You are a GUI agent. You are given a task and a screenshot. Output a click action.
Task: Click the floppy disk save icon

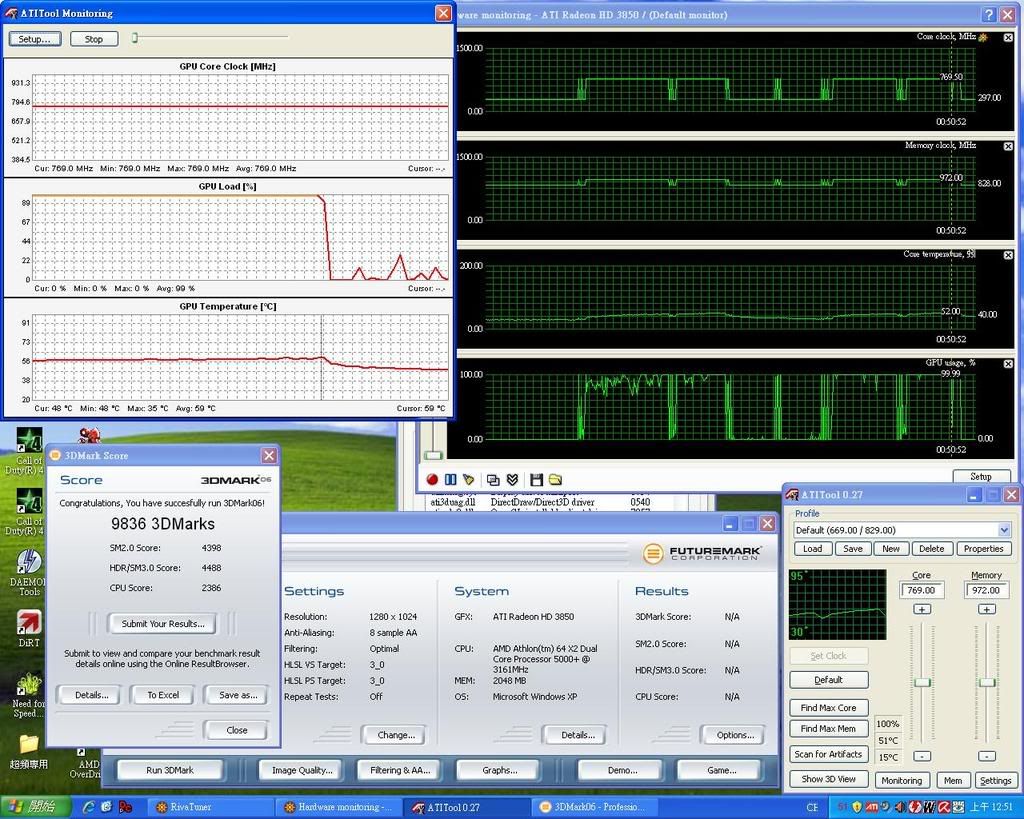point(536,479)
